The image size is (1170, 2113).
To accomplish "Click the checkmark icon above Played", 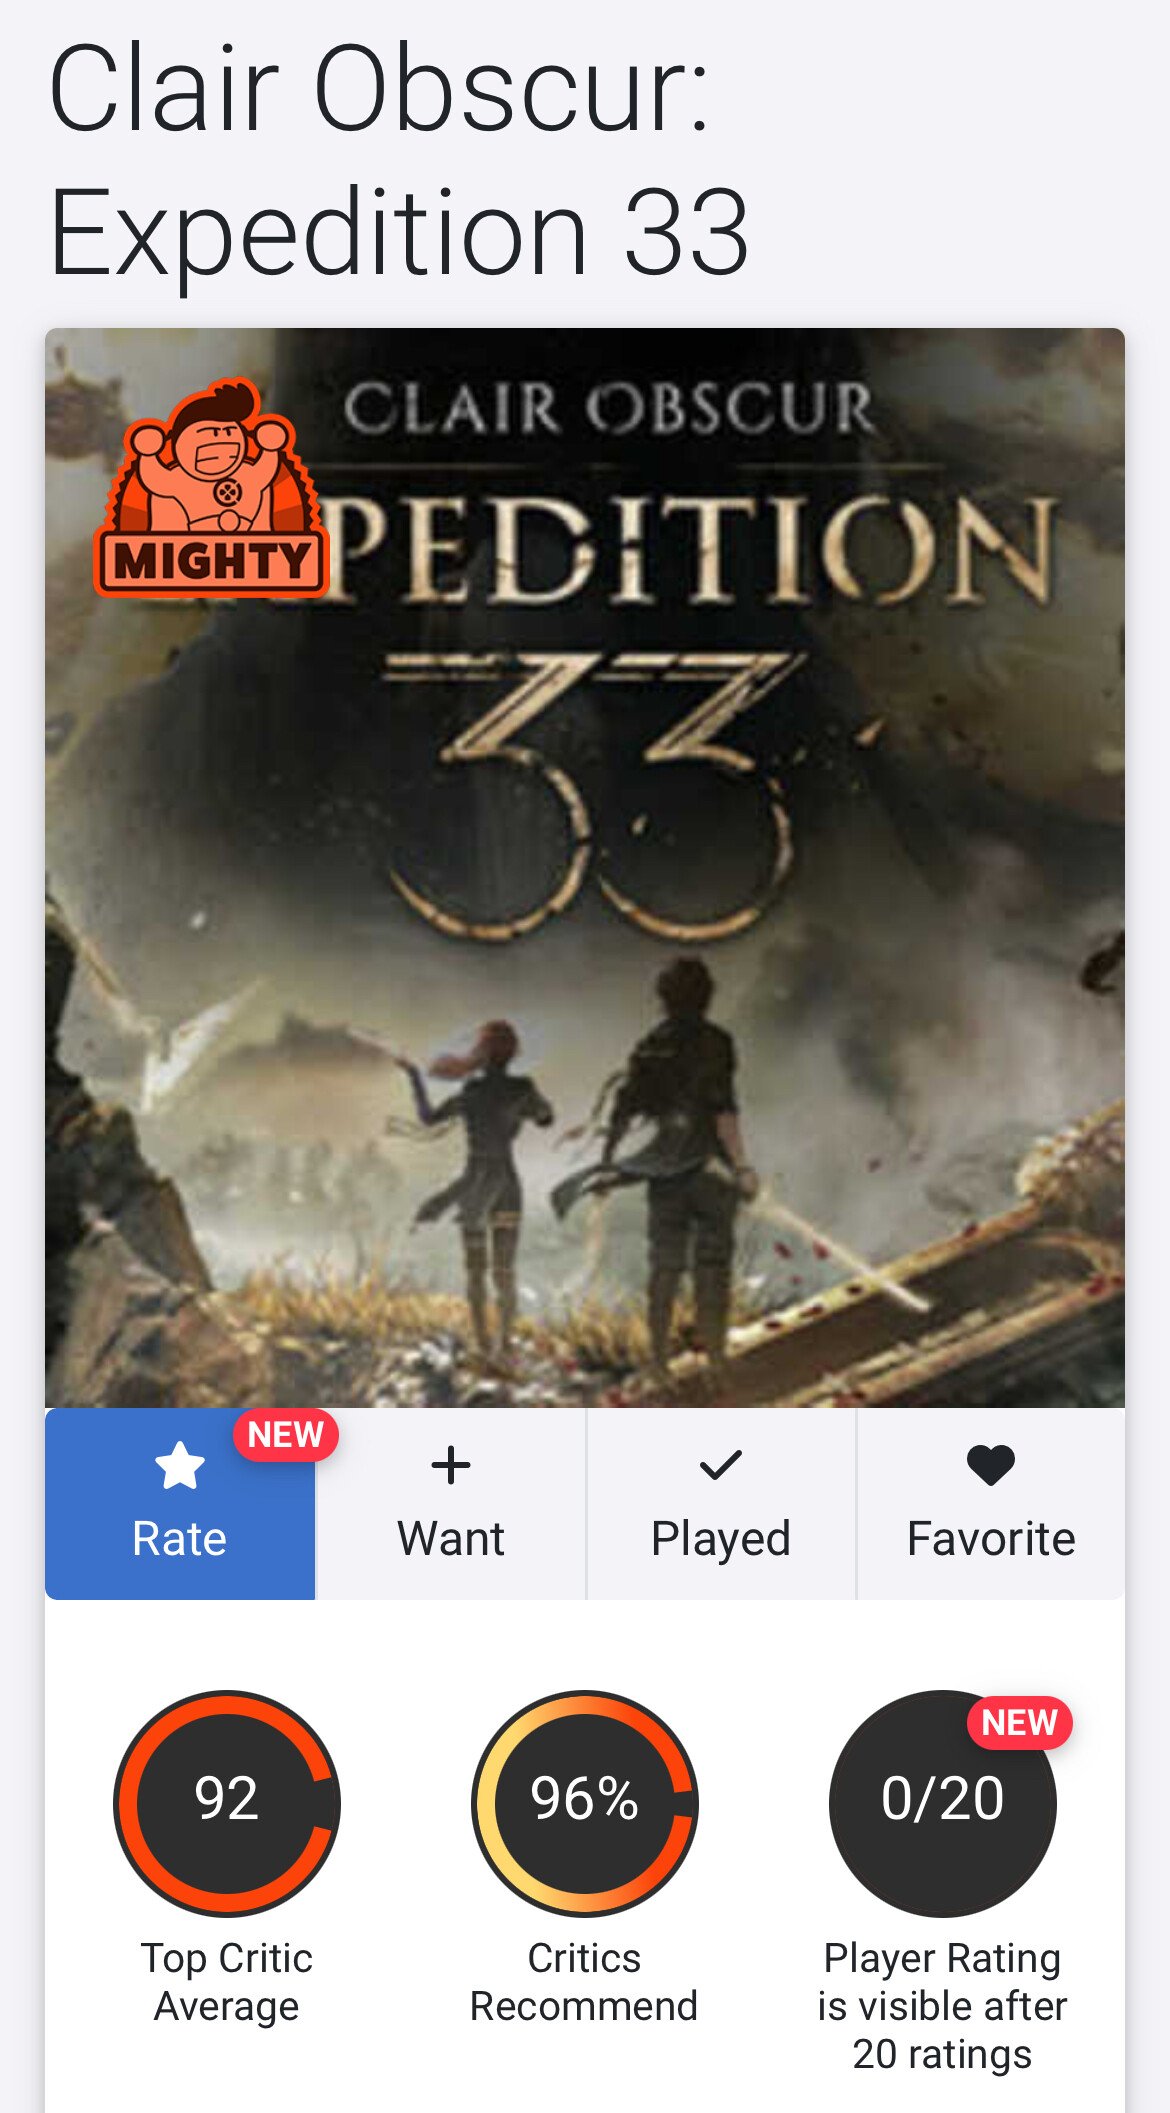I will tap(720, 1466).
